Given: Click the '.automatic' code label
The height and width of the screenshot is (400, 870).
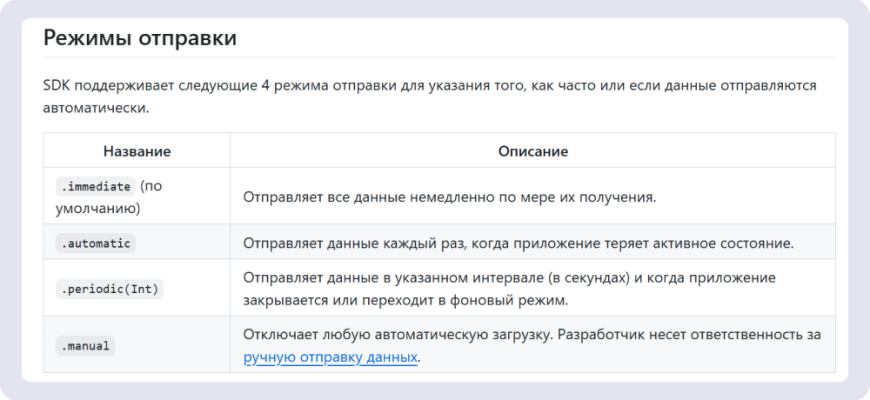Looking at the screenshot, I should click(x=96, y=243).
